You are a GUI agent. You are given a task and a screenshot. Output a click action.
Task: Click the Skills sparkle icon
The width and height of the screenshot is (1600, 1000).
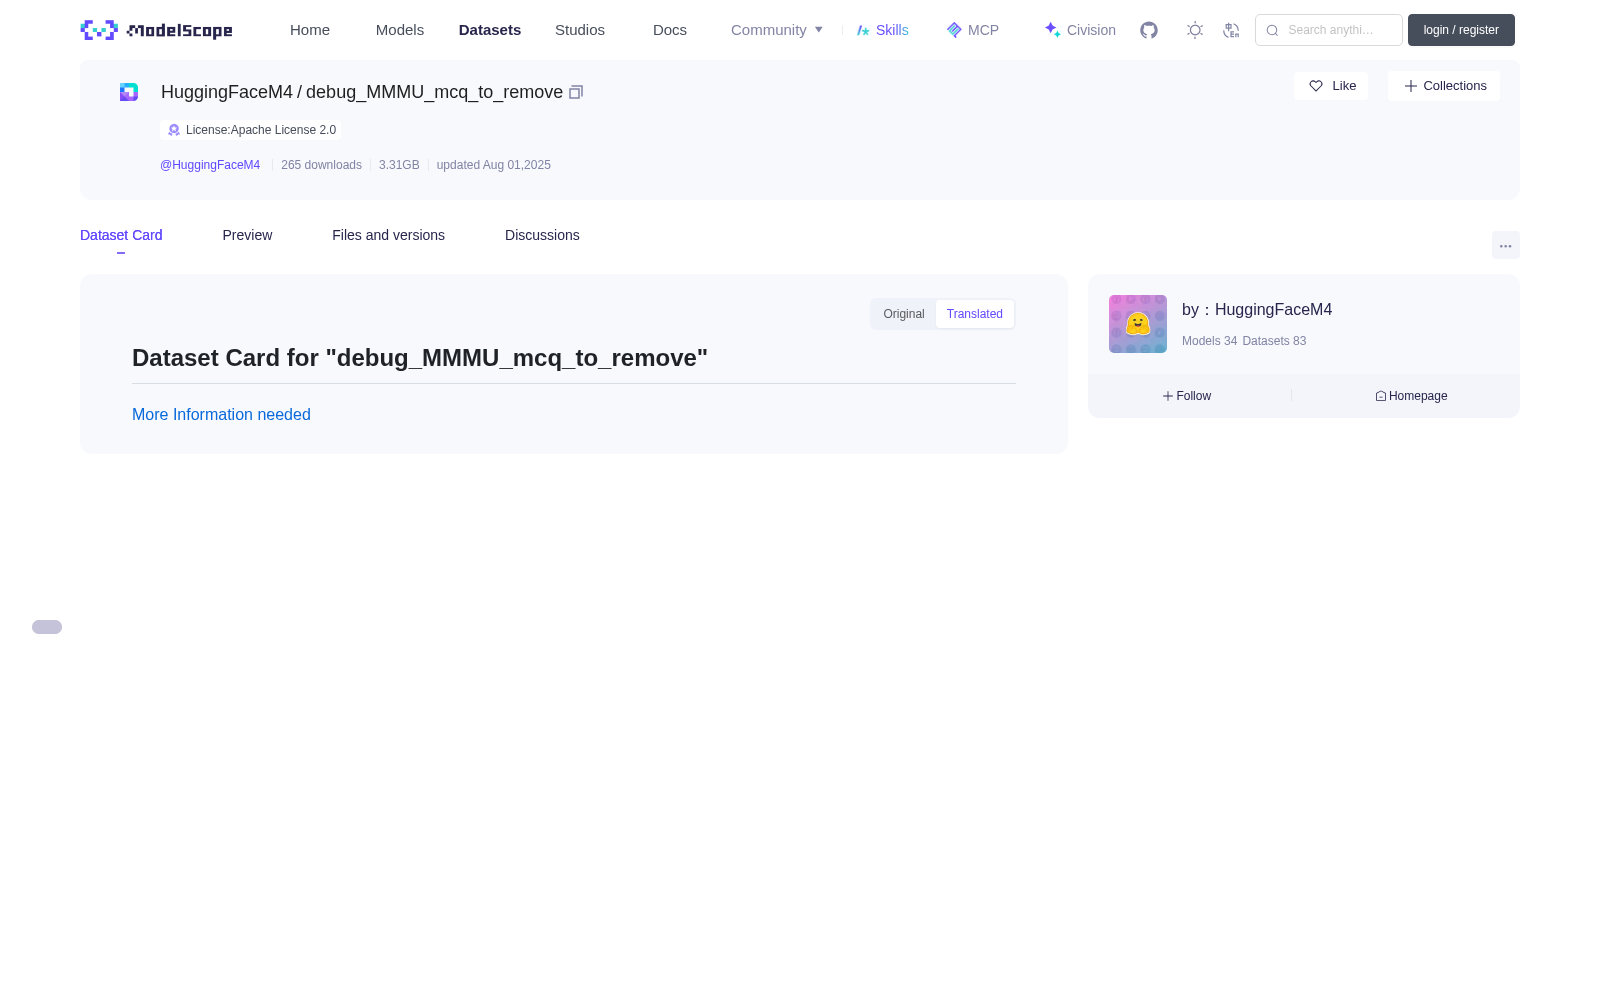pos(863,30)
